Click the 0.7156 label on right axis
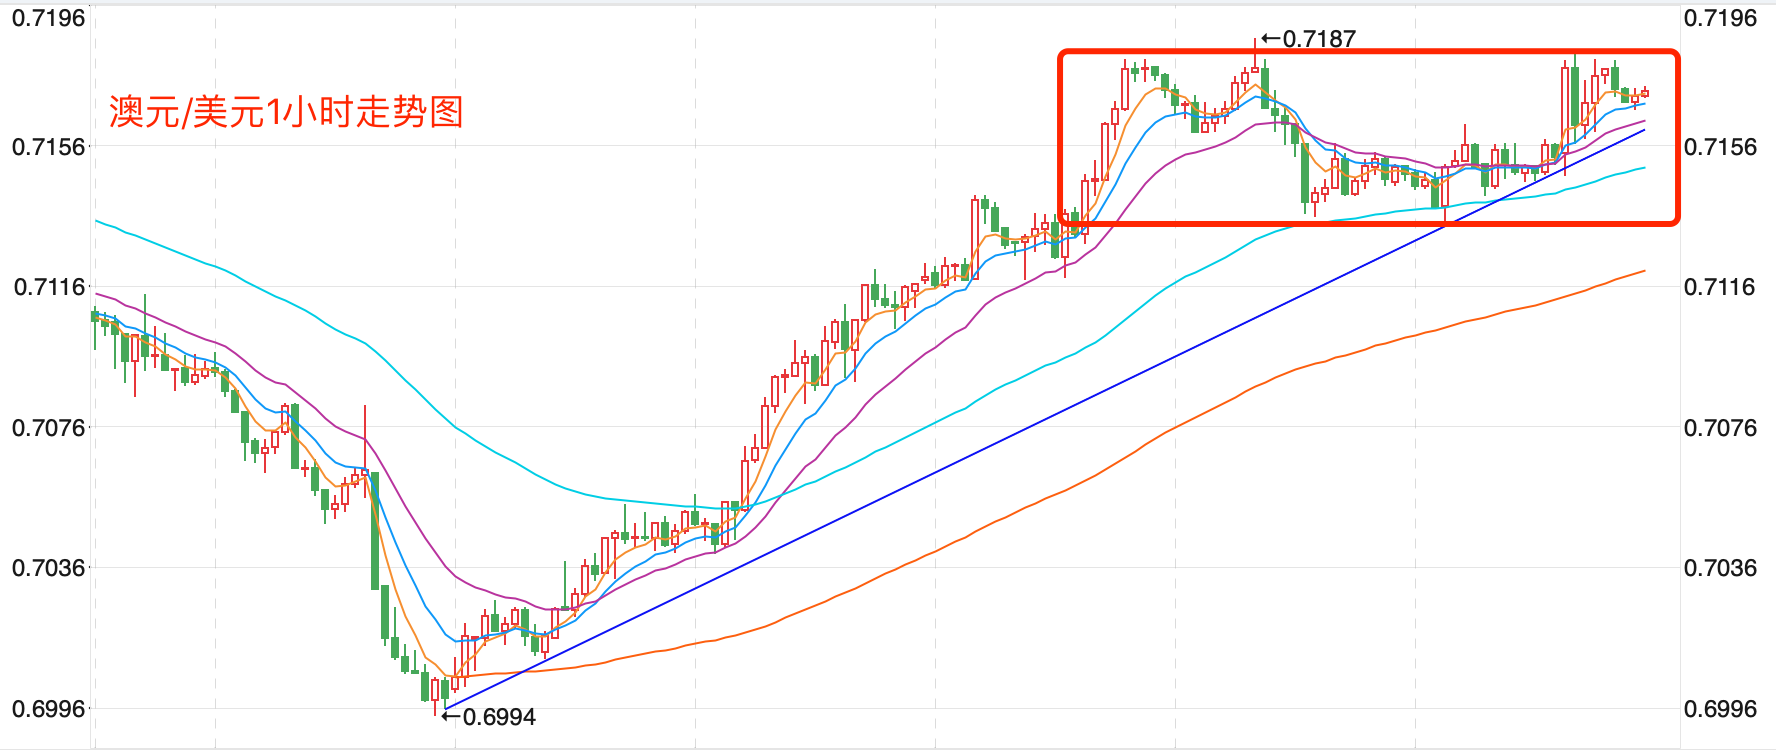The width and height of the screenshot is (1776, 750). point(1720,147)
